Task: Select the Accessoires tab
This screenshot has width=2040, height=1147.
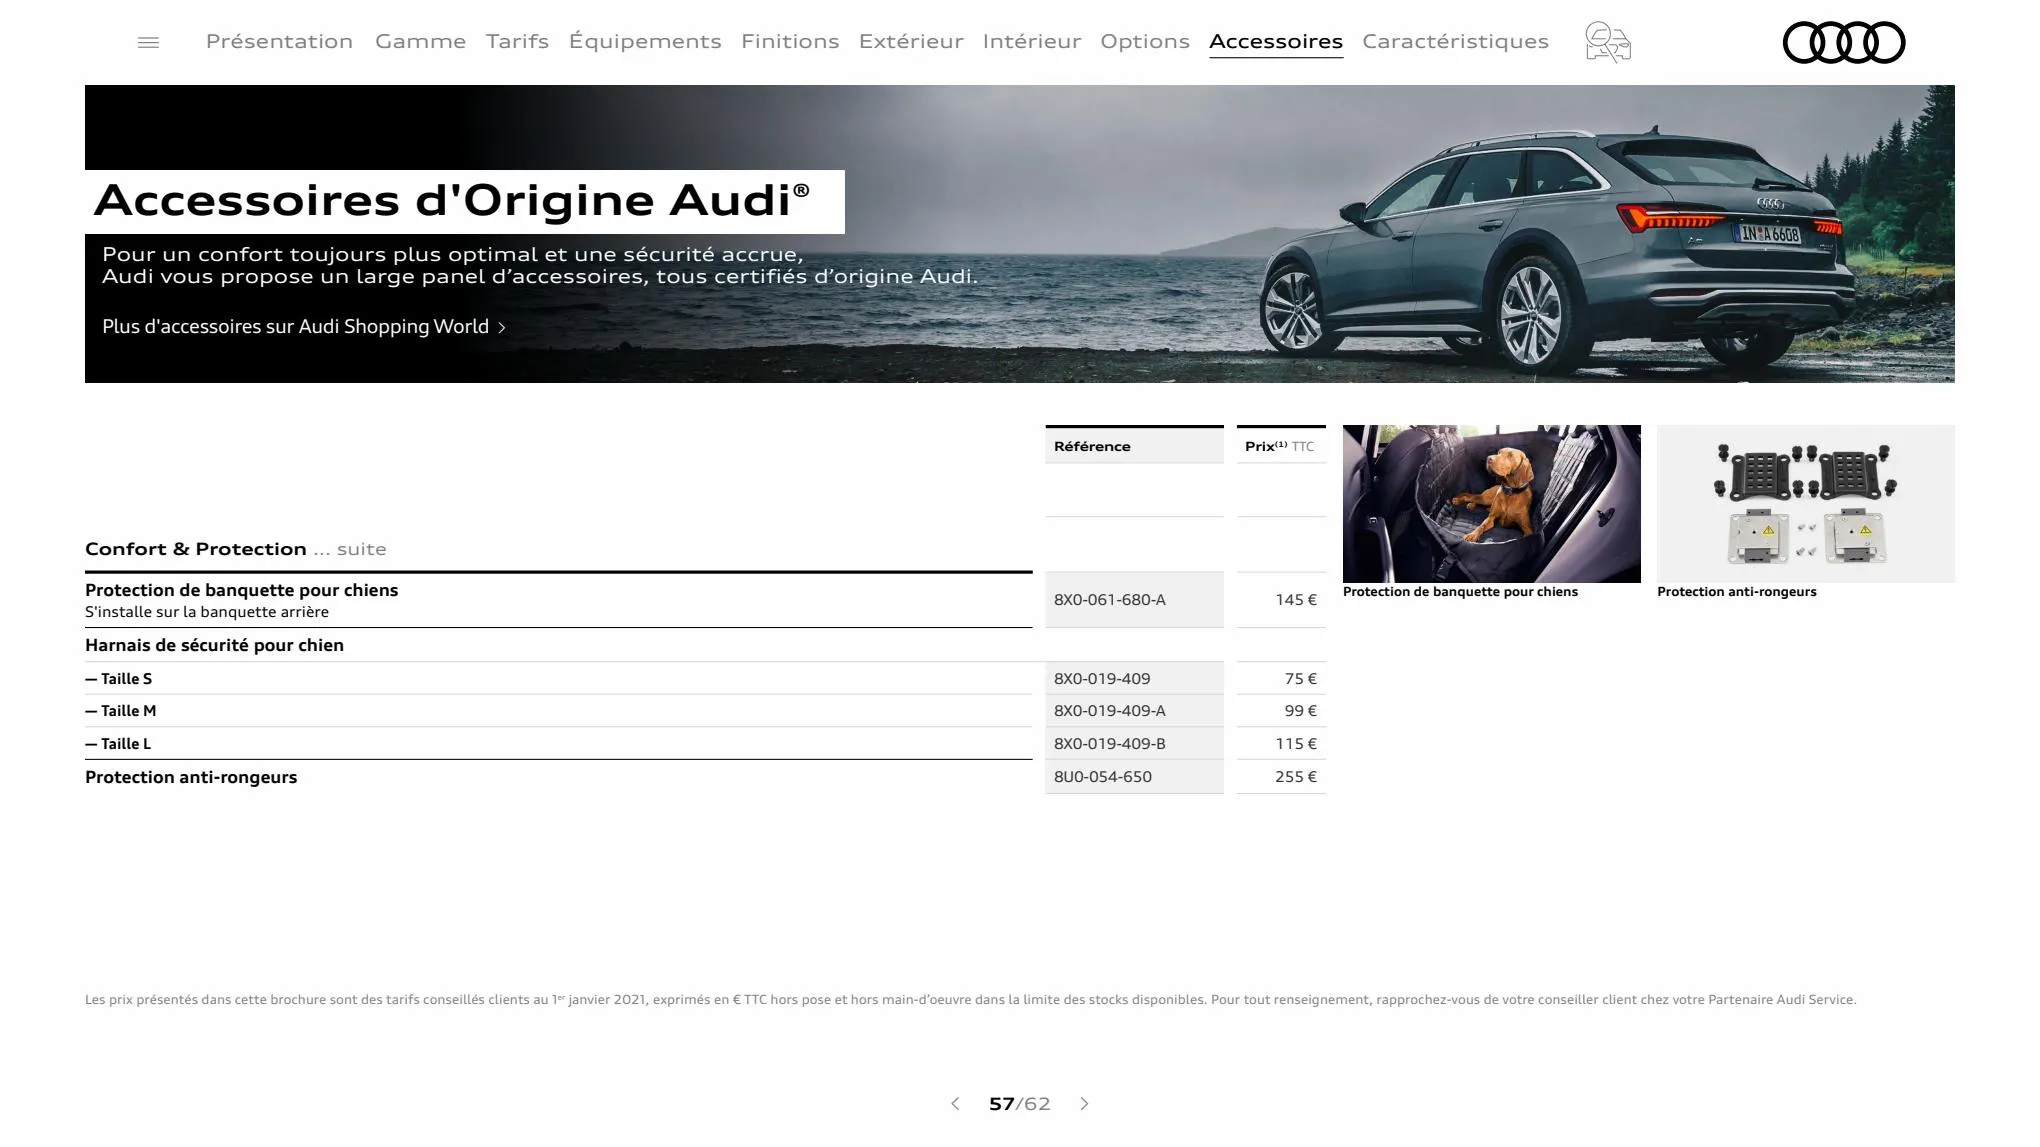Action: click(x=1276, y=41)
